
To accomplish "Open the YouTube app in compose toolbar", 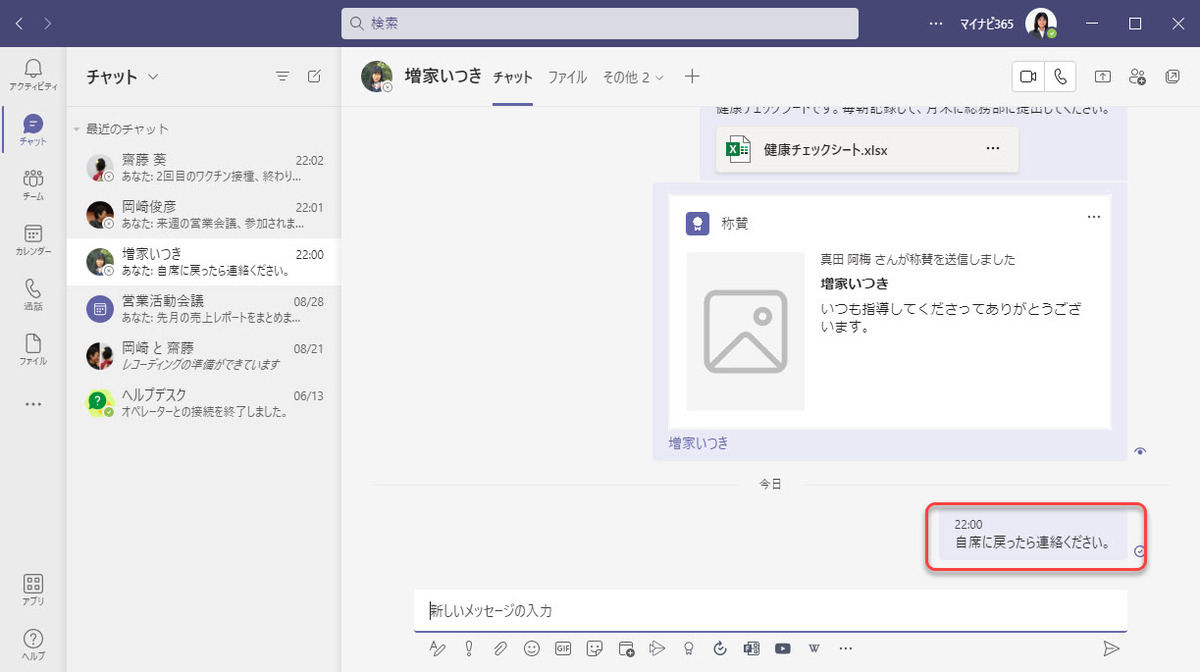I will point(782,648).
